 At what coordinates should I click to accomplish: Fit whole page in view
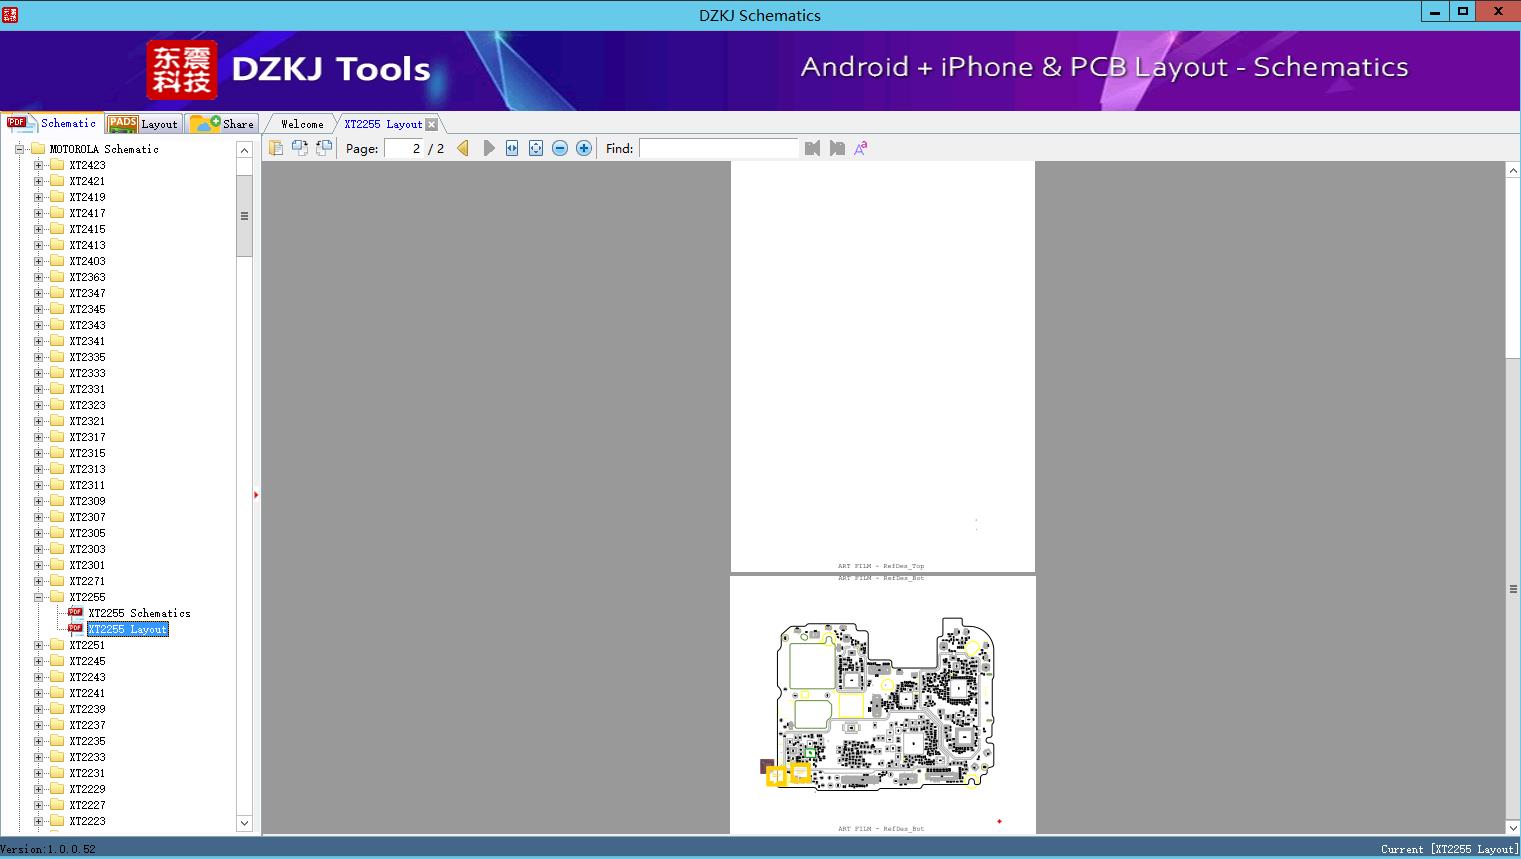[536, 148]
